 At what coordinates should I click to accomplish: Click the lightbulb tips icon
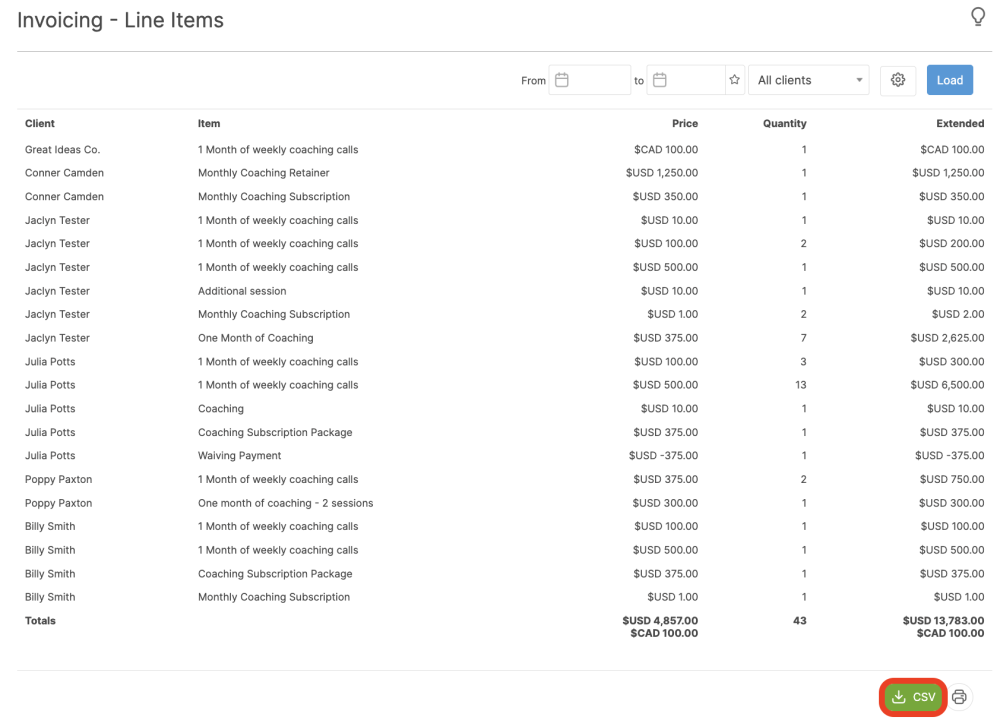click(978, 17)
